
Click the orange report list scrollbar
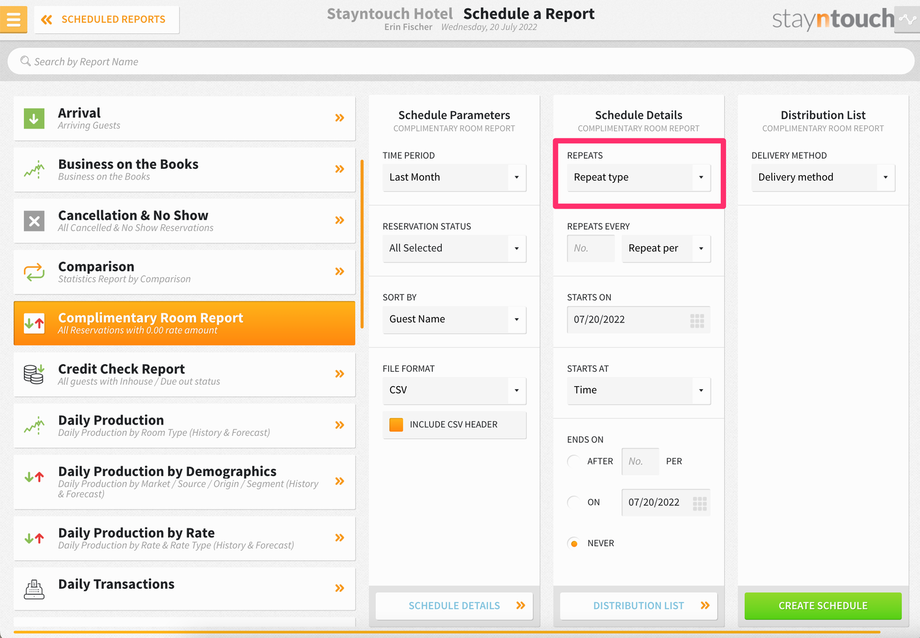(x=362, y=244)
